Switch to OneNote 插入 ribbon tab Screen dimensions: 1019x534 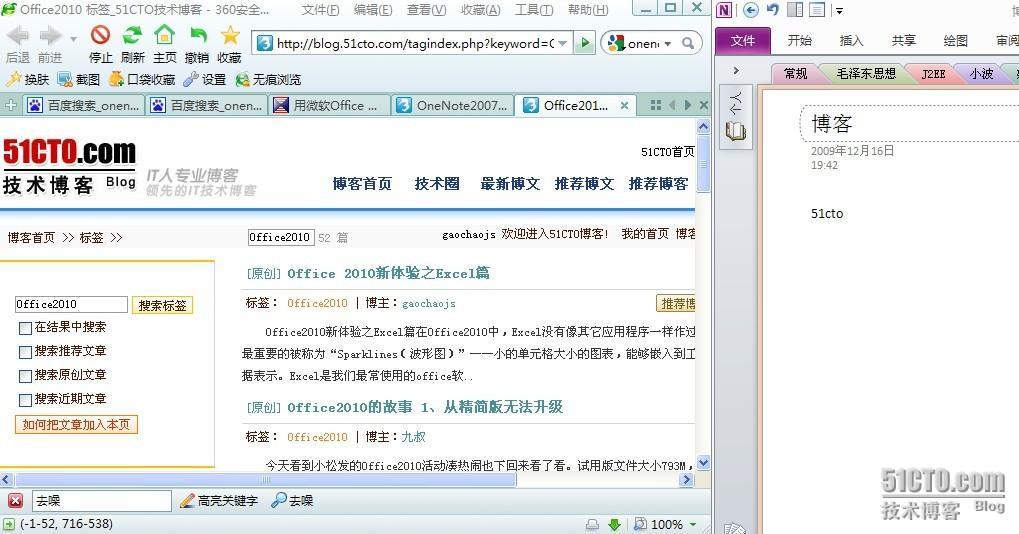(851, 40)
